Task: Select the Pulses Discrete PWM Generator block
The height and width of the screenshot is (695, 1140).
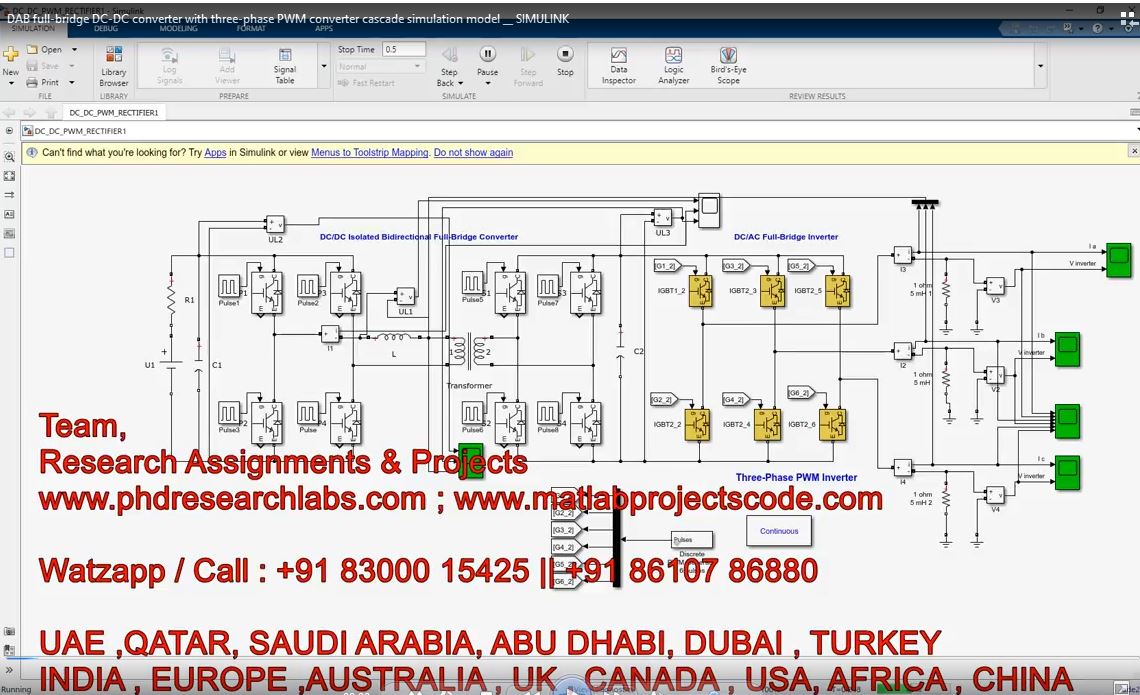Action: (x=691, y=539)
